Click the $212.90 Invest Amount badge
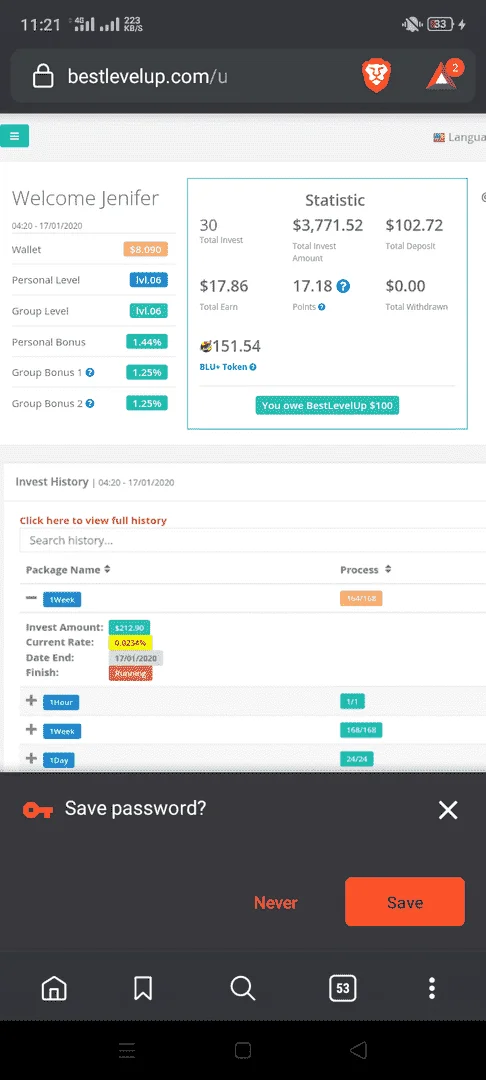Viewport: 486px width, 1080px height. point(129,627)
